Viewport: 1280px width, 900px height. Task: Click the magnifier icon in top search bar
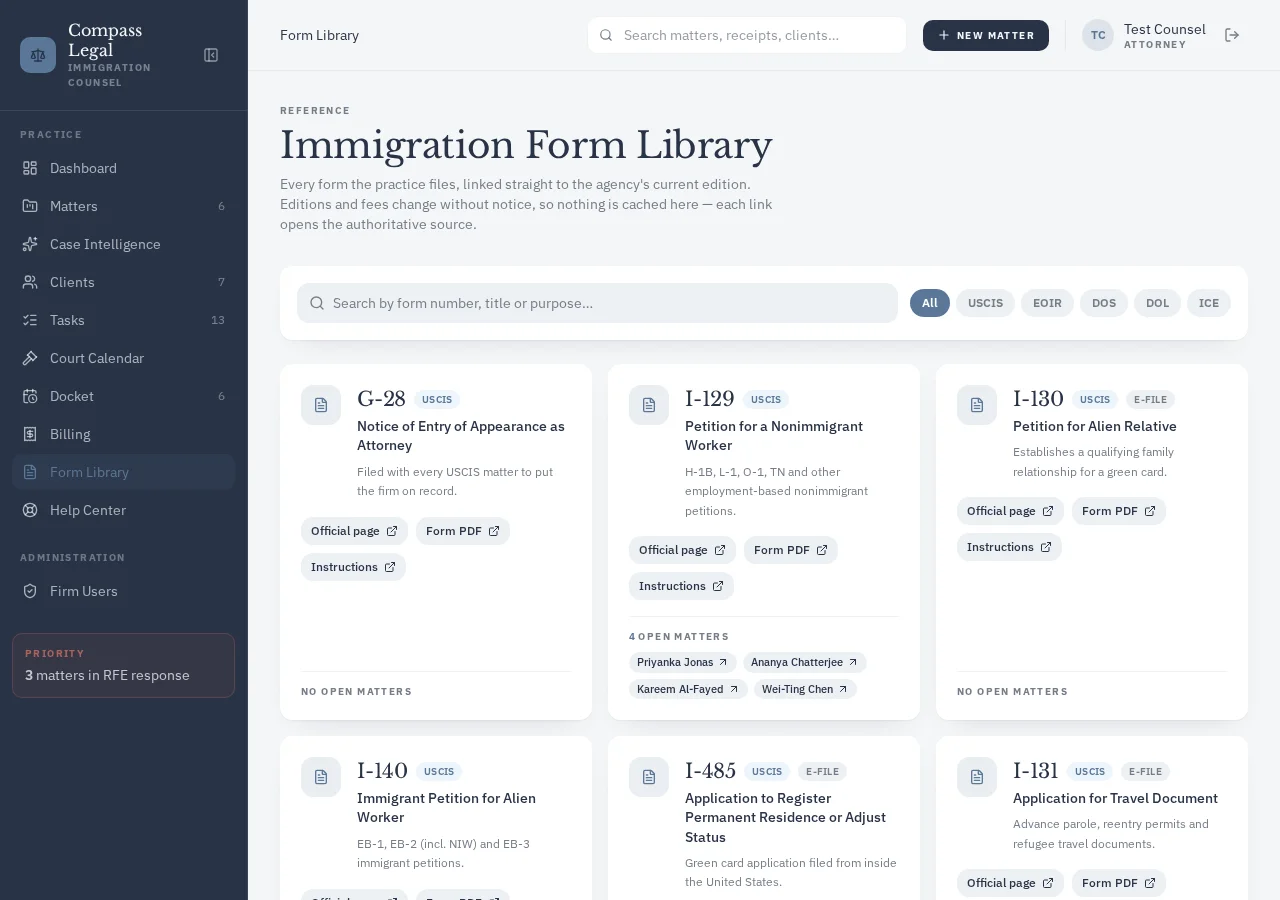(x=606, y=35)
